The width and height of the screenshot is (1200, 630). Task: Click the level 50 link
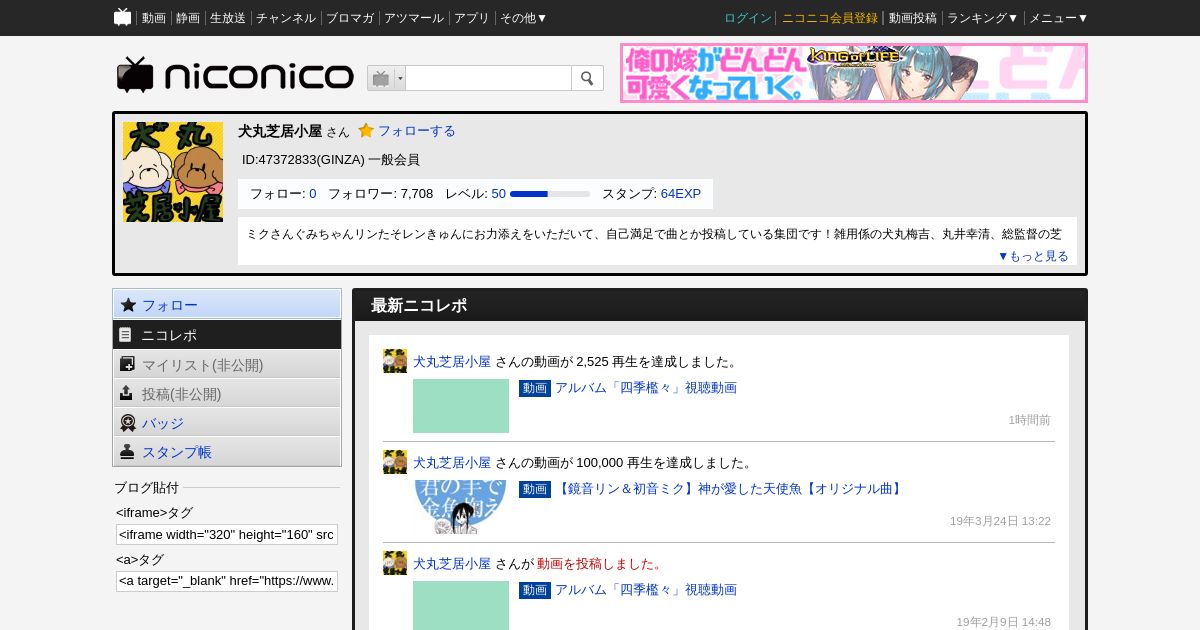tap(499, 194)
